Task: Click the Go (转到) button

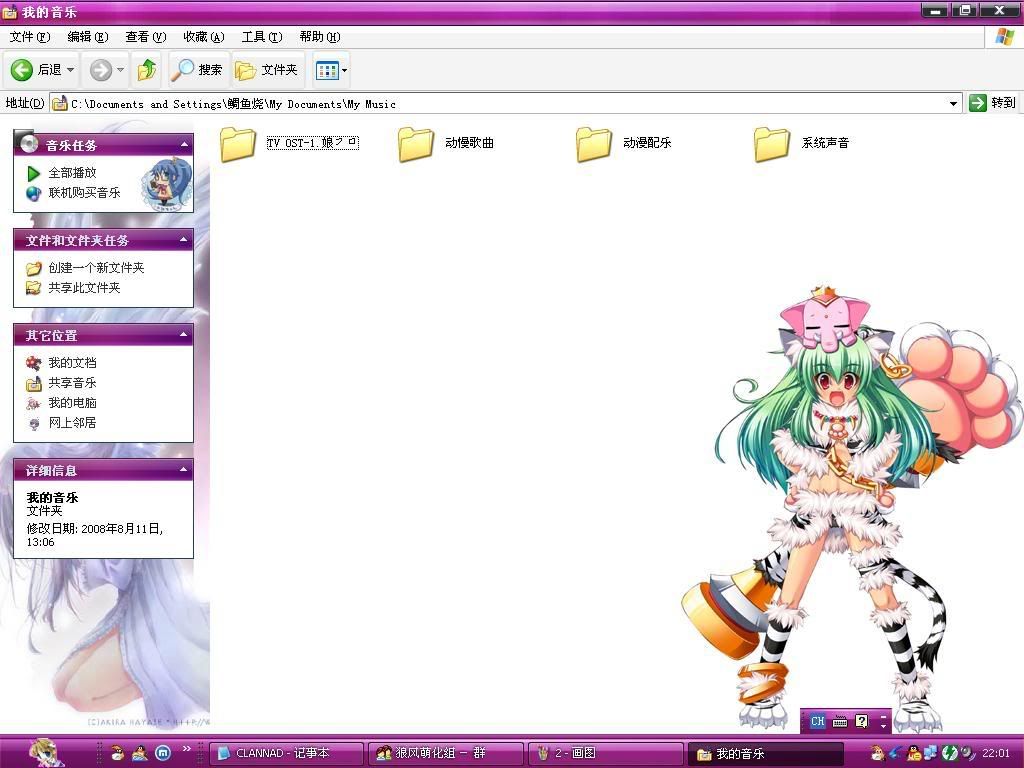Action: (x=993, y=103)
